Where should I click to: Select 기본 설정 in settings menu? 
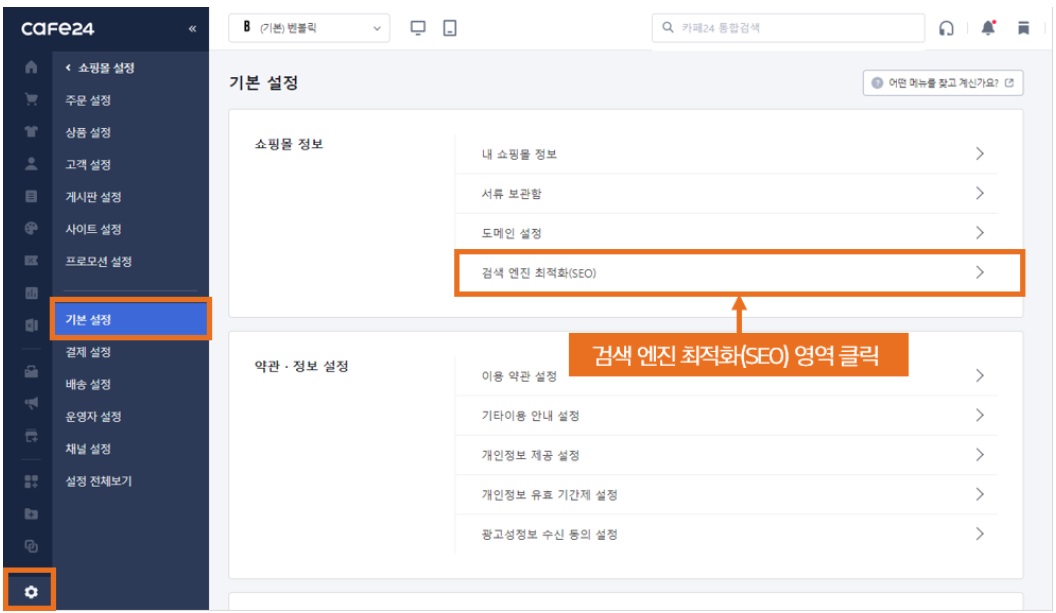point(131,319)
